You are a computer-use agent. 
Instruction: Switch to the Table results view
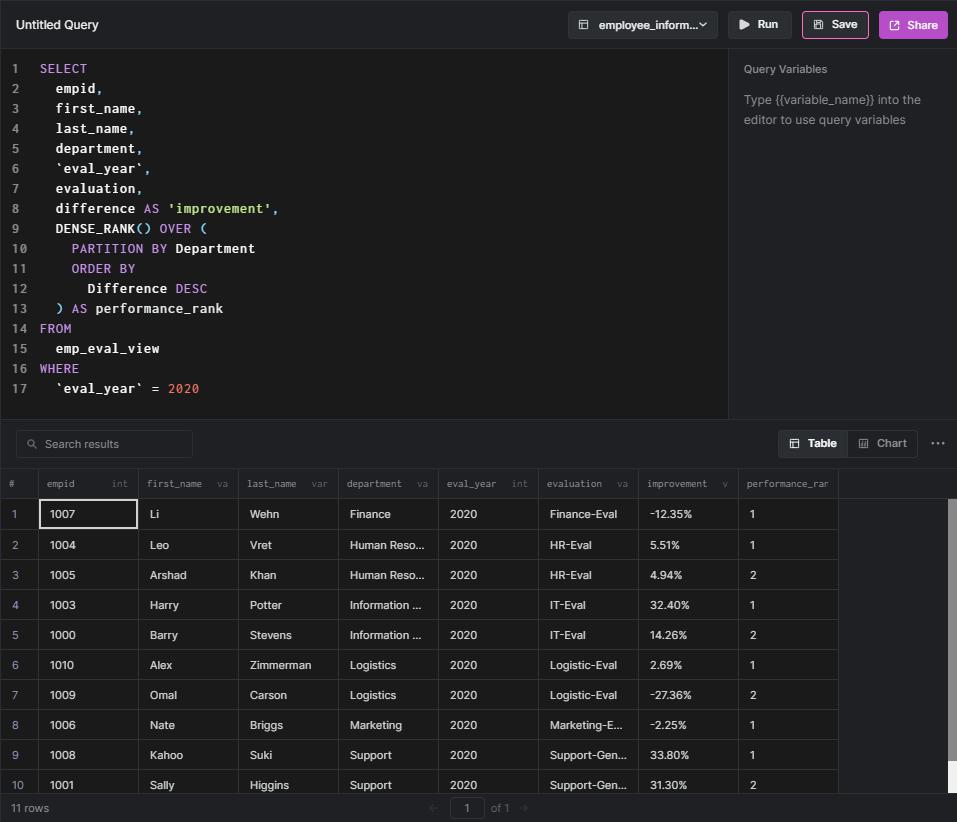click(x=813, y=444)
